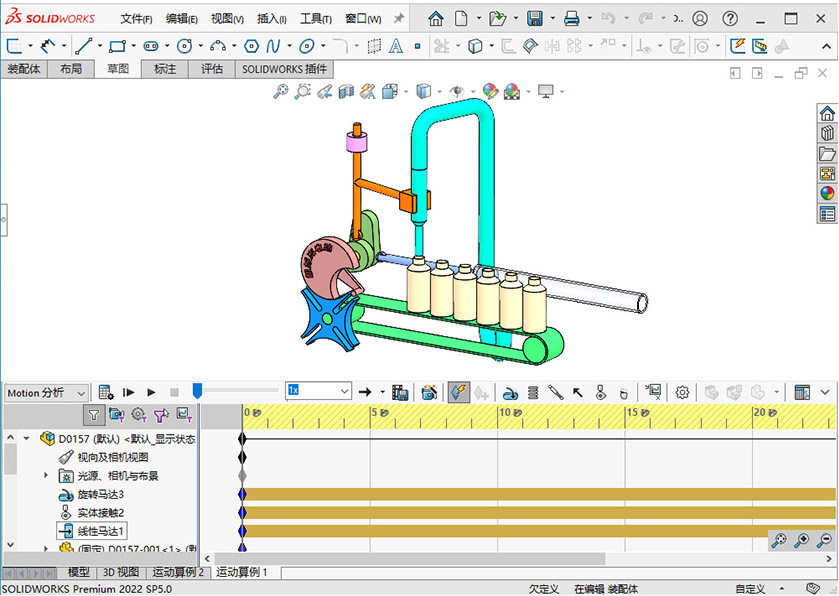Toggle the filter animated items button
839x596 pixels.
coord(116,414)
